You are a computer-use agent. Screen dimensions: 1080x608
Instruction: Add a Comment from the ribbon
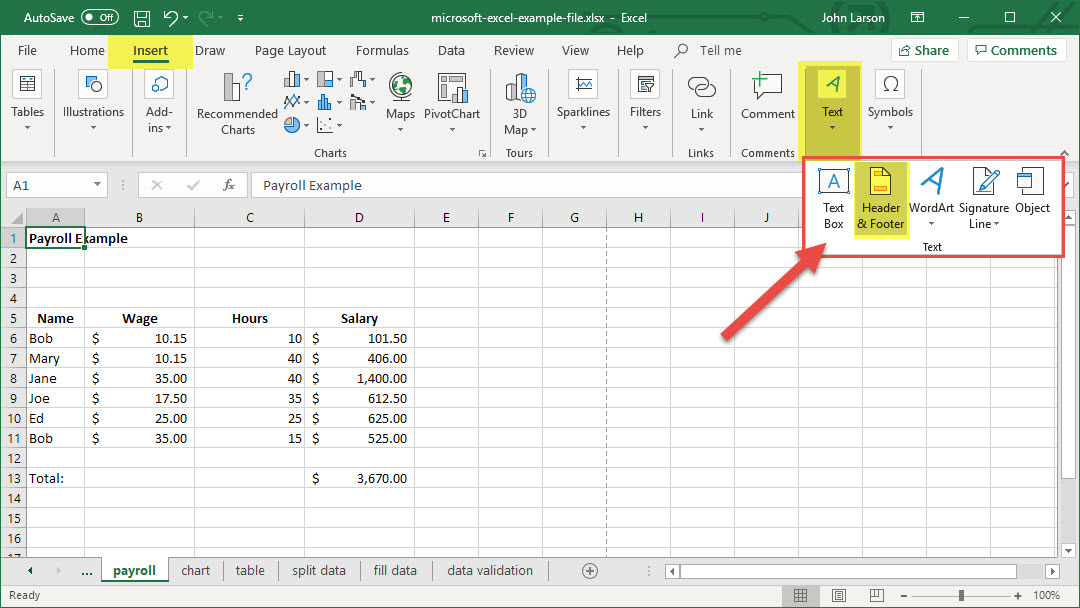tap(767, 98)
